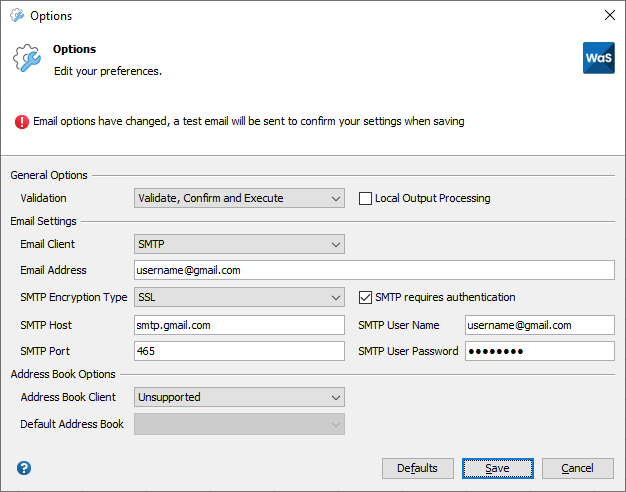This screenshot has height=492, width=626.
Task: Enable Local Output Processing checkbox
Action: pyautogui.click(x=365, y=198)
